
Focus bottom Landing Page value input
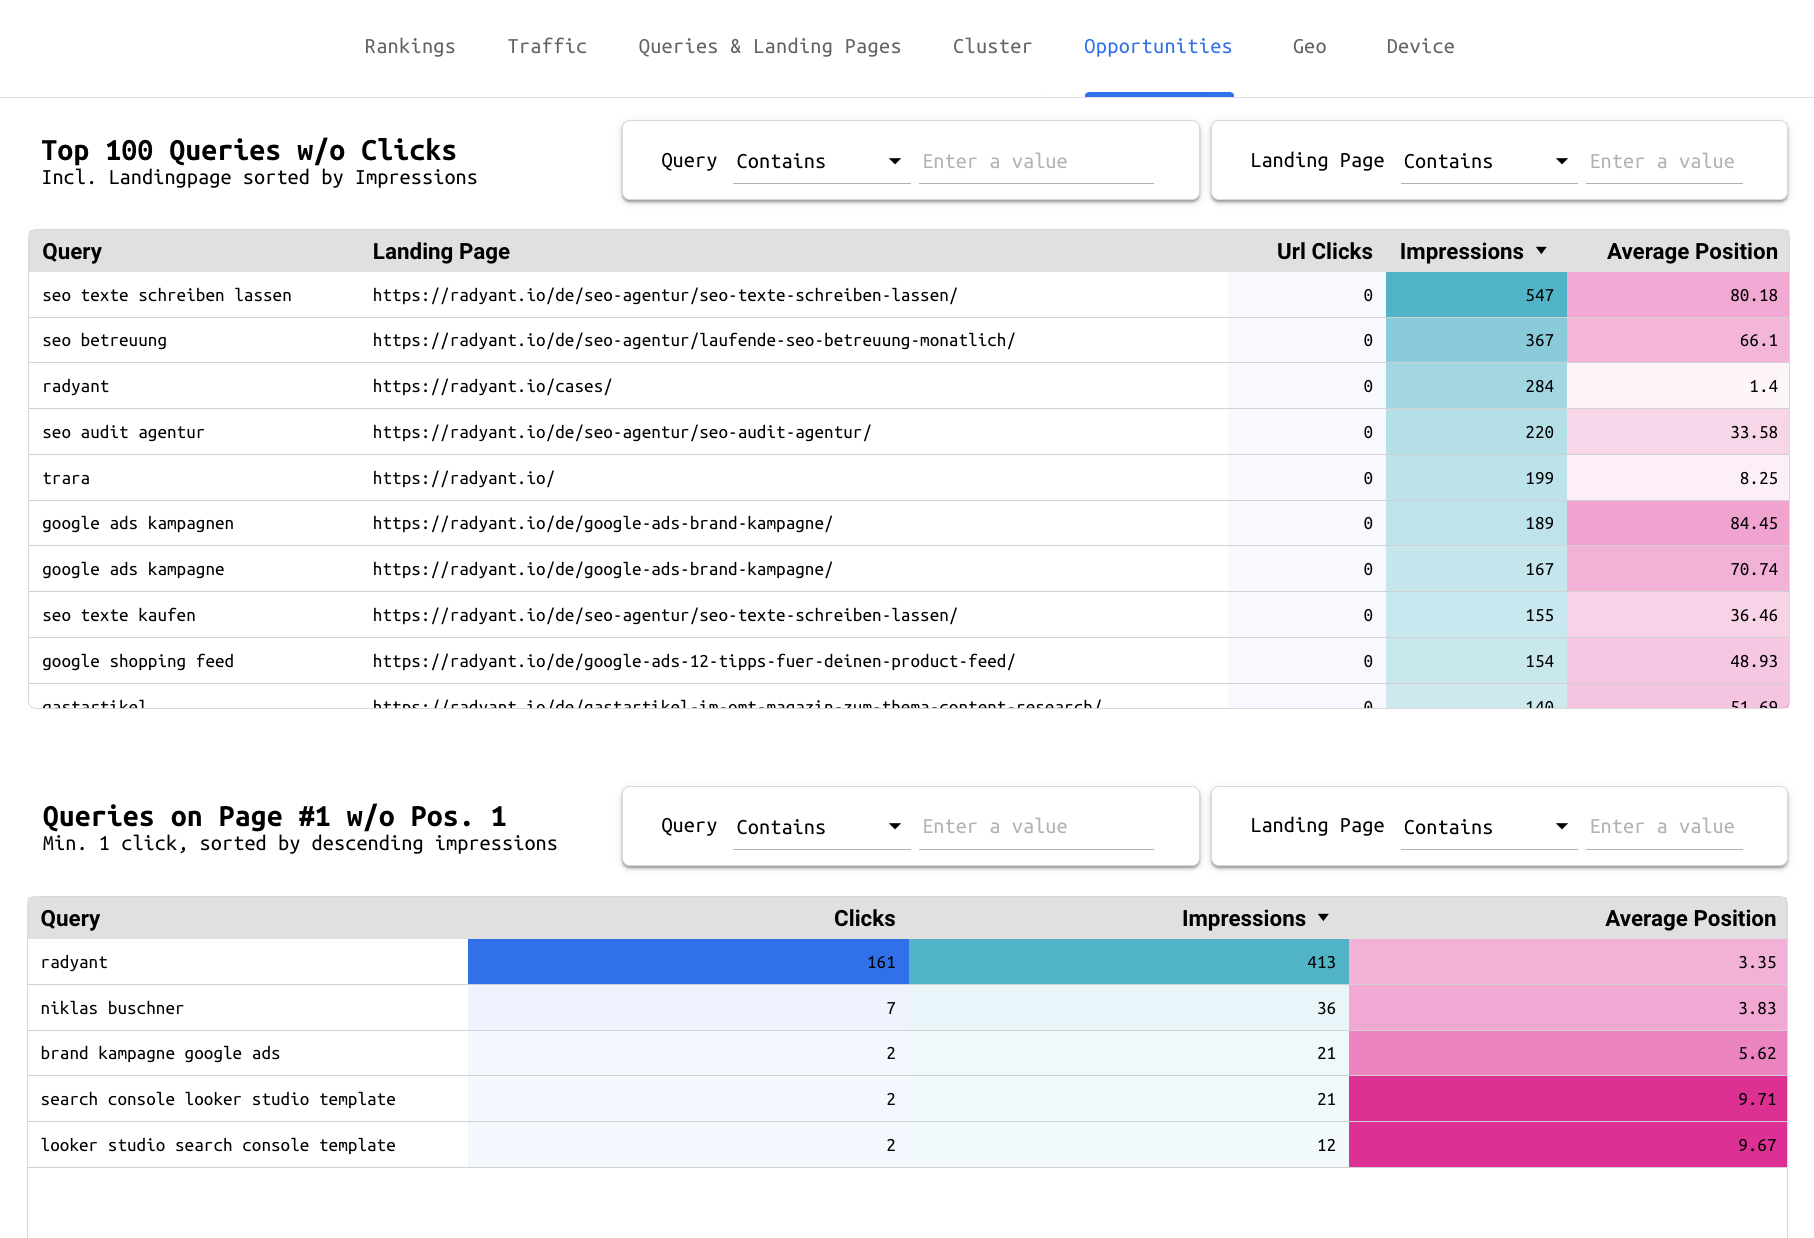pos(1664,827)
